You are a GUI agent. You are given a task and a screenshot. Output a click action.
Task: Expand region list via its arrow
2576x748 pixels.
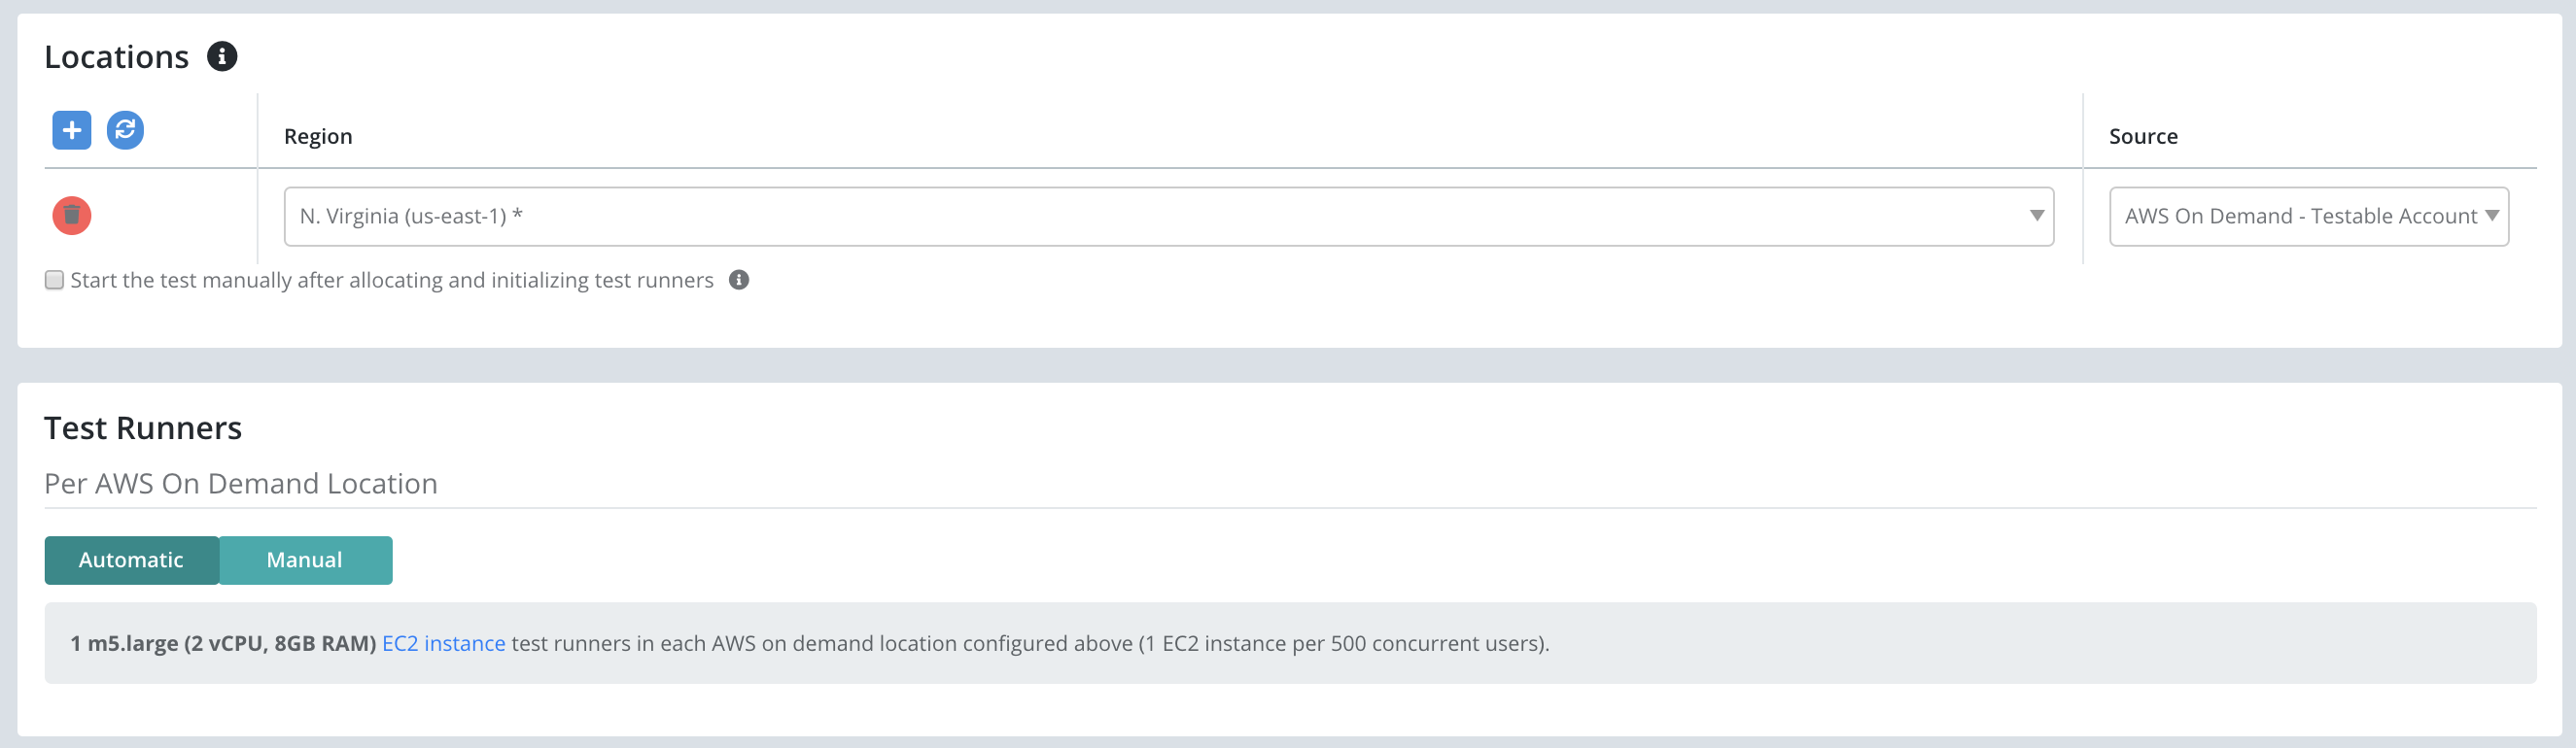pos(2036,216)
